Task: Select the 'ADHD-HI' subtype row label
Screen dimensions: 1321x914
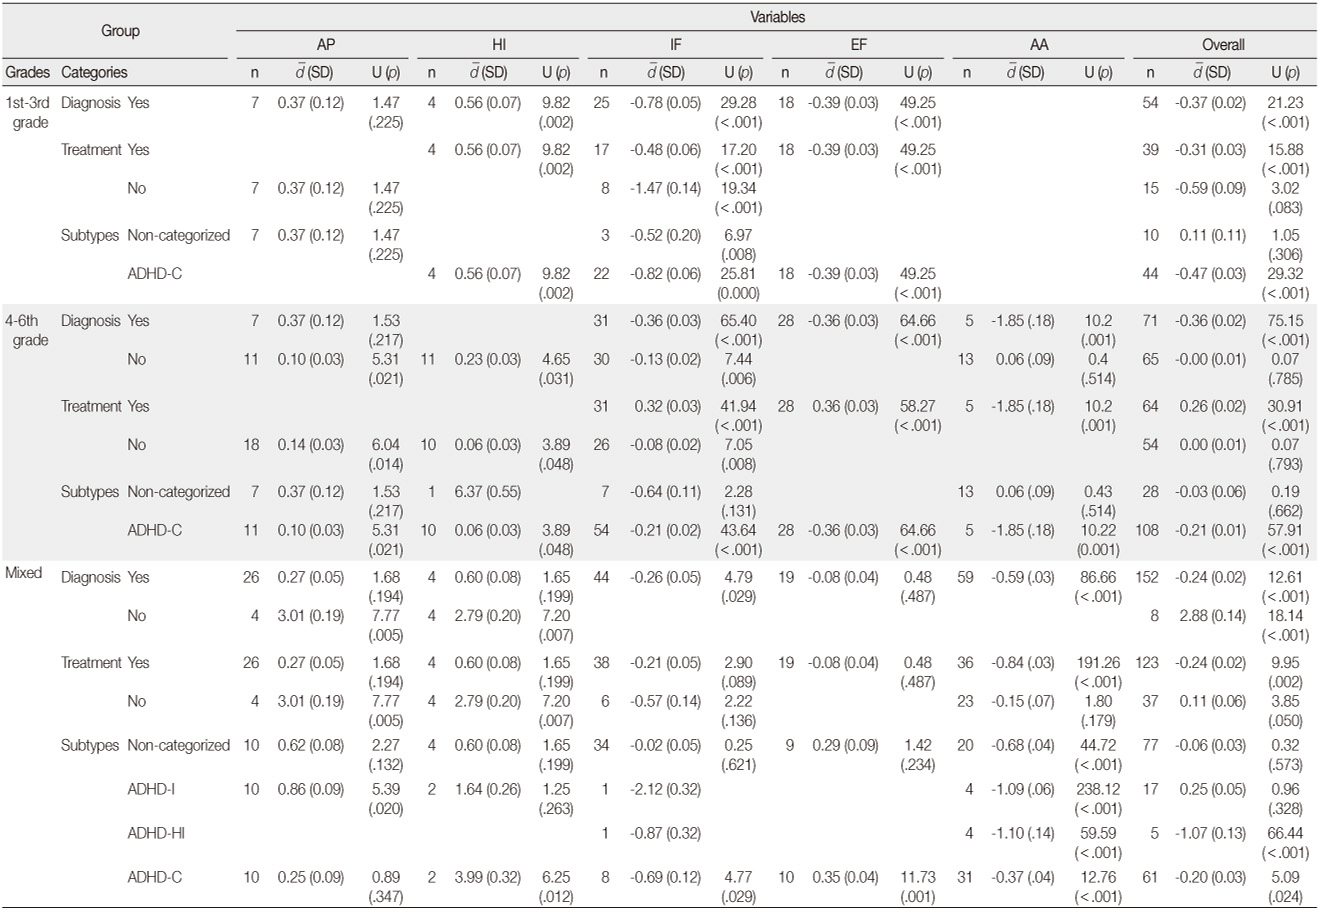Action: pos(156,834)
